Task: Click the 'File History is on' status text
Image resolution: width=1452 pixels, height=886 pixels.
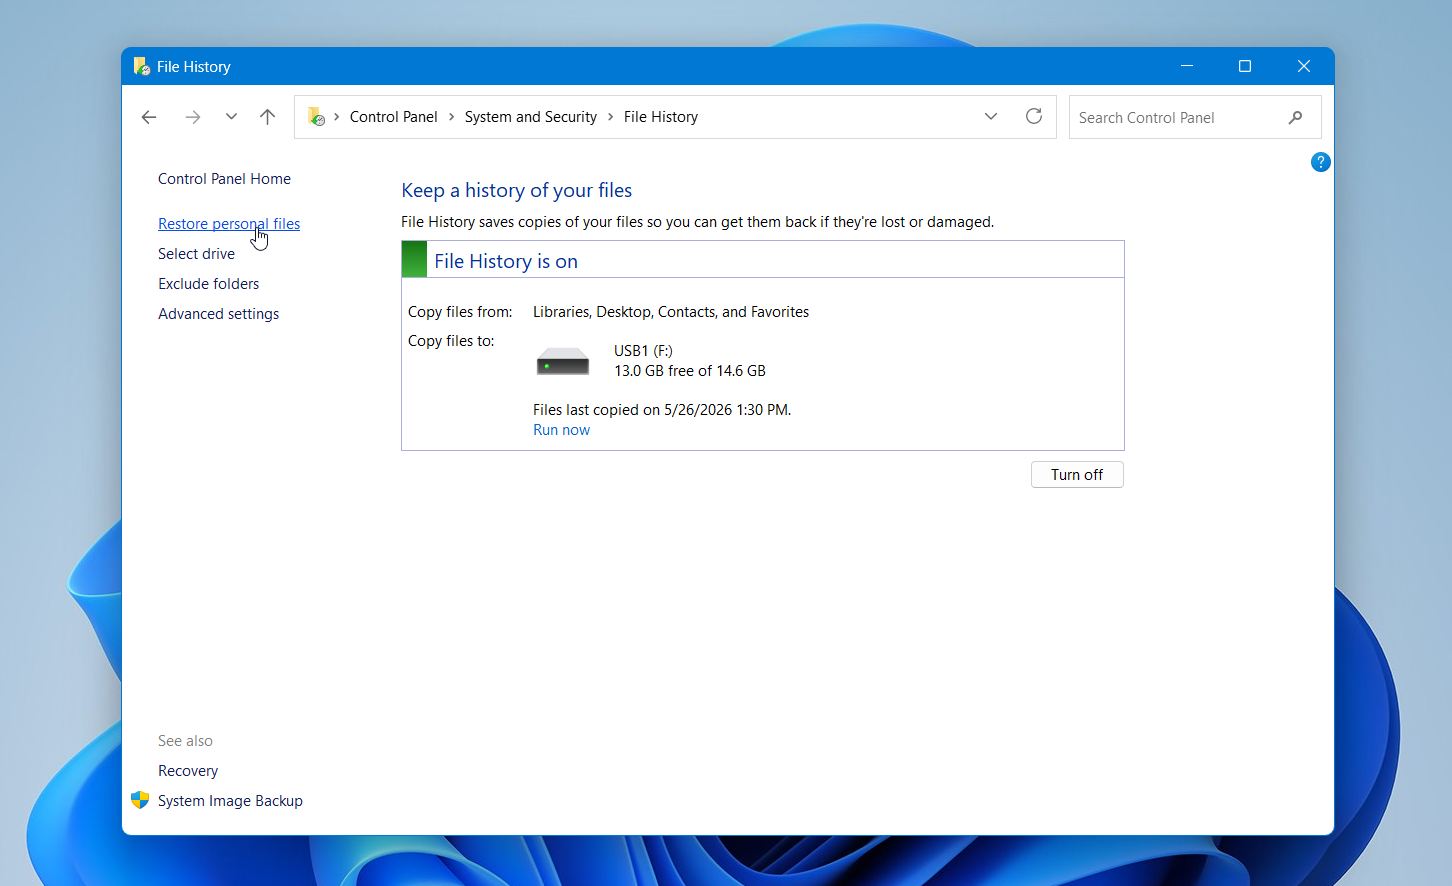Action: [506, 261]
